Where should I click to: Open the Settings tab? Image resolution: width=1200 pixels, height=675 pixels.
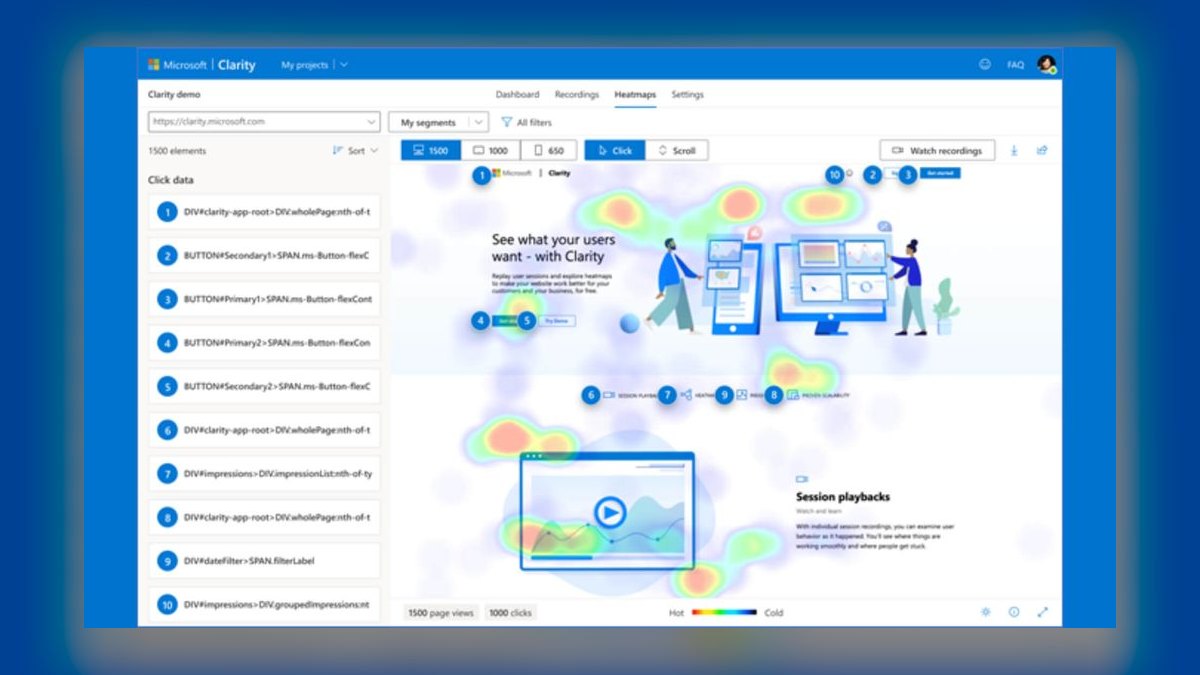(687, 95)
